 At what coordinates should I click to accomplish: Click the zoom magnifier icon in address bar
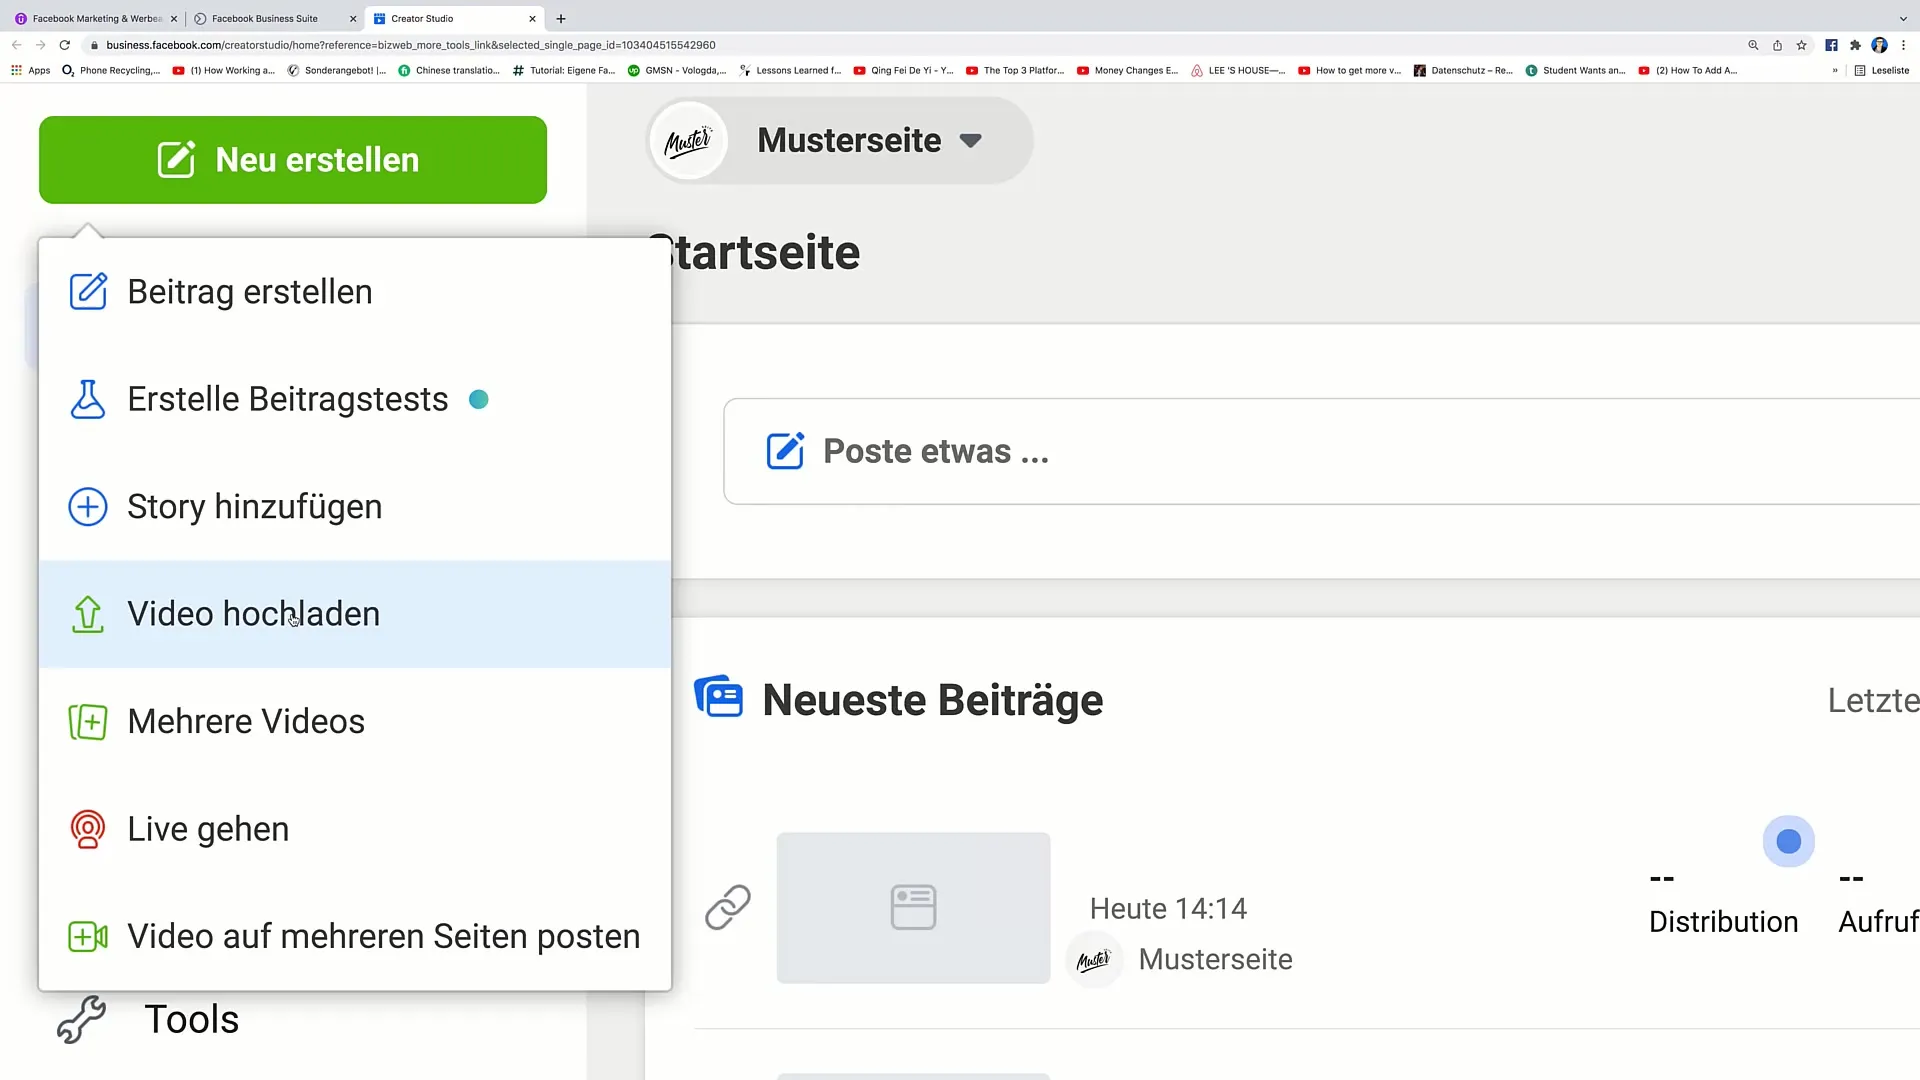pos(1753,45)
